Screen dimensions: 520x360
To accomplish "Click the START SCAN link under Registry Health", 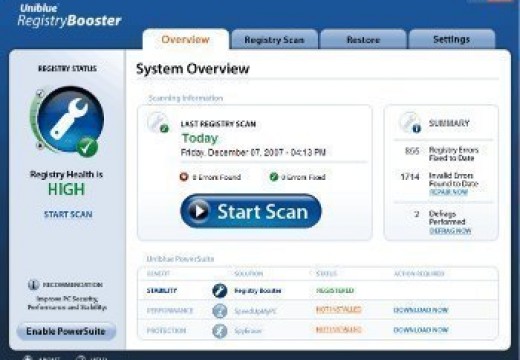I will [68, 214].
